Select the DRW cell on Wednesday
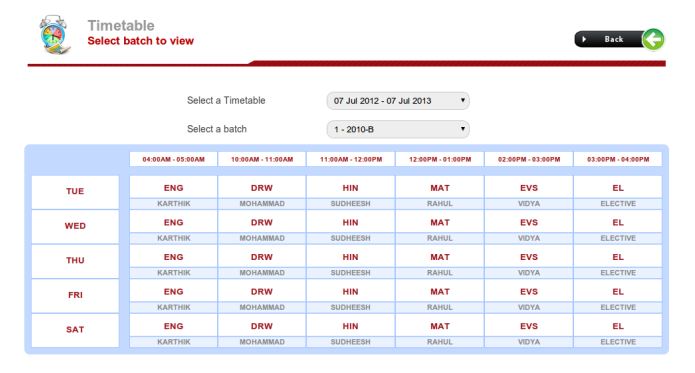Viewport: 695px width, 373px height. (x=262, y=222)
